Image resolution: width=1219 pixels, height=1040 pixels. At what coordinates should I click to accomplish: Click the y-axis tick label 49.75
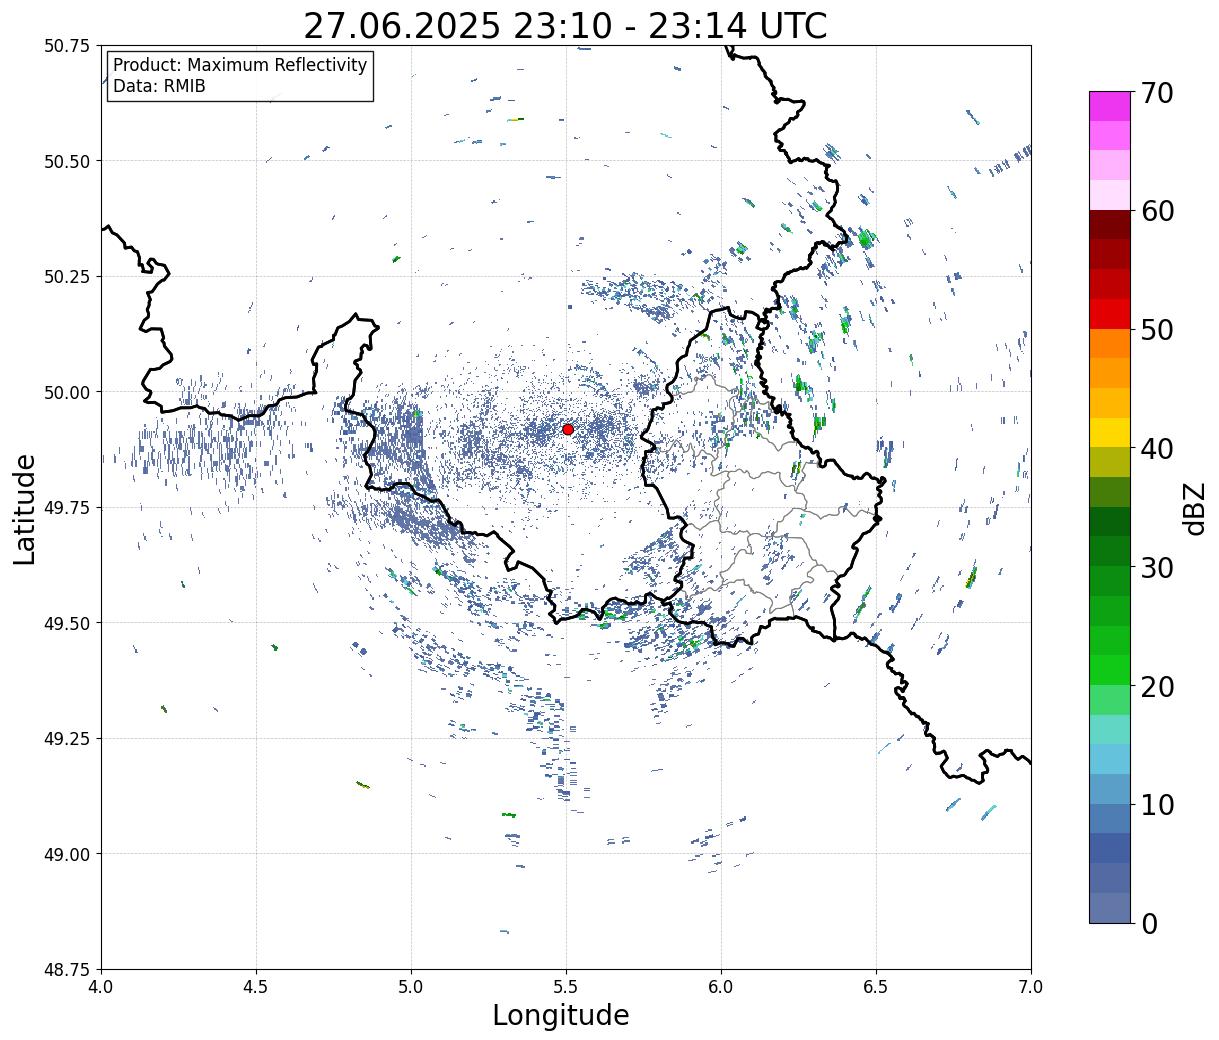(66, 508)
